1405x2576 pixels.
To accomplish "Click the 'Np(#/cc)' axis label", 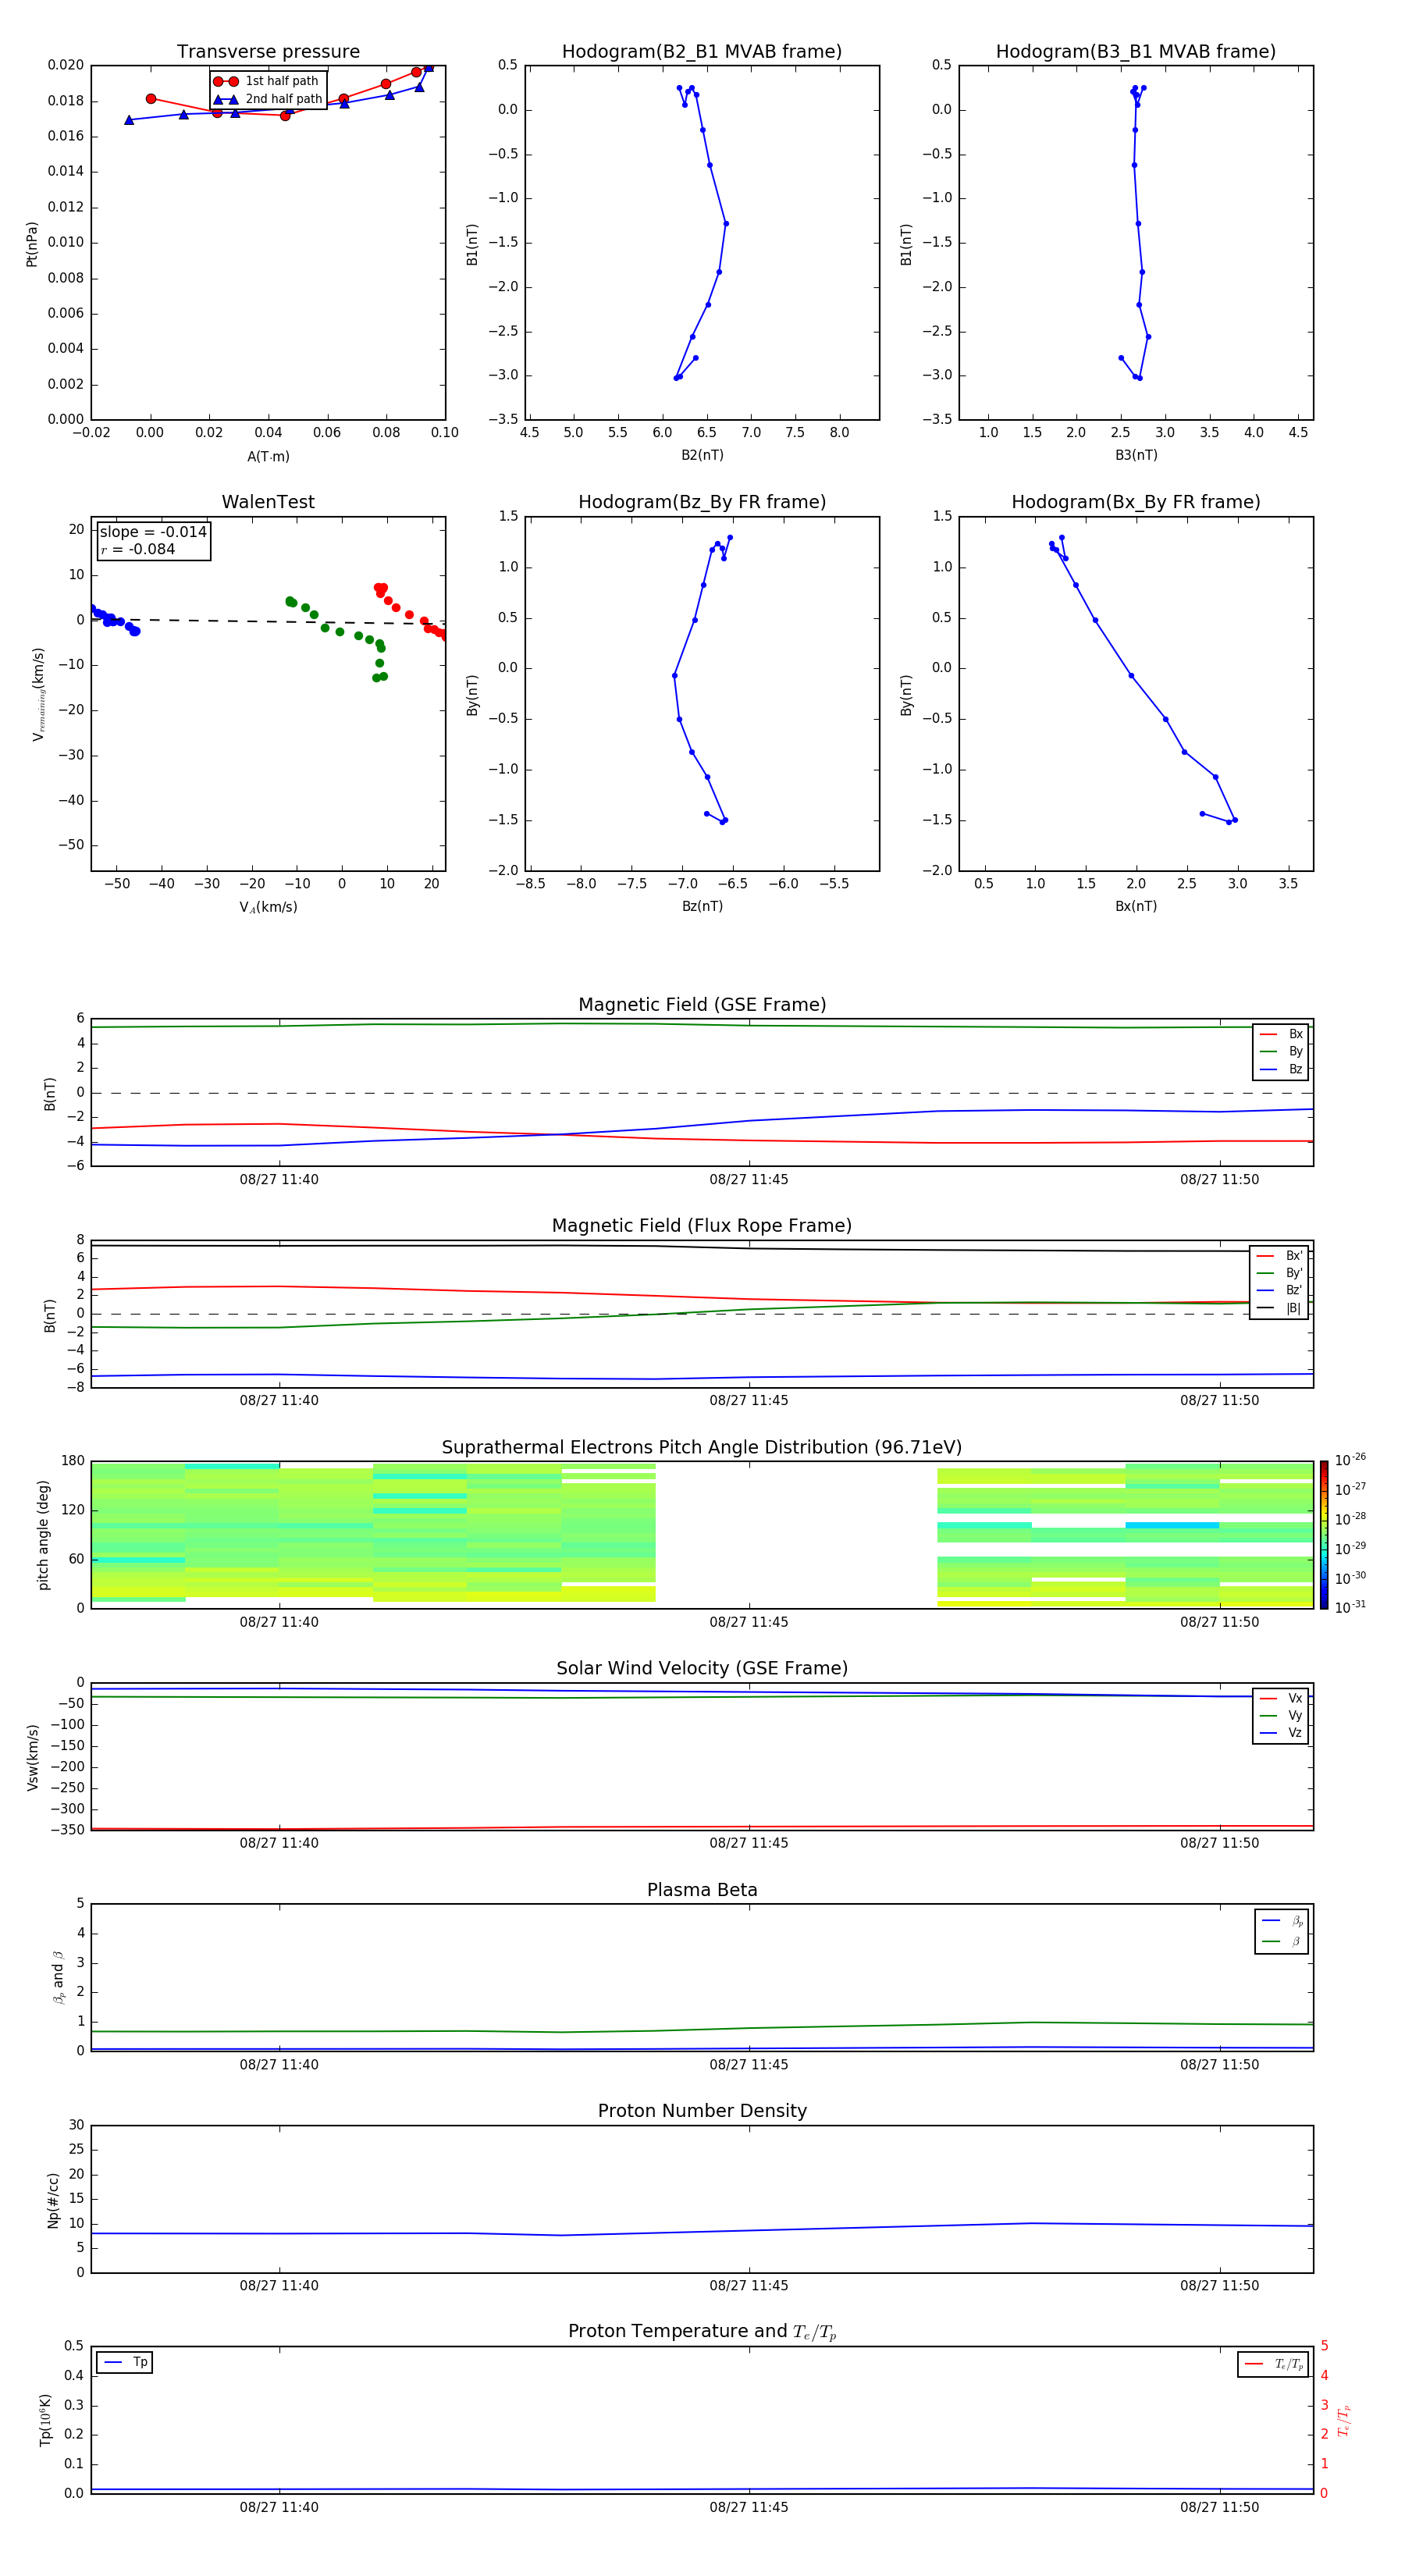I will click(53, 2200).
